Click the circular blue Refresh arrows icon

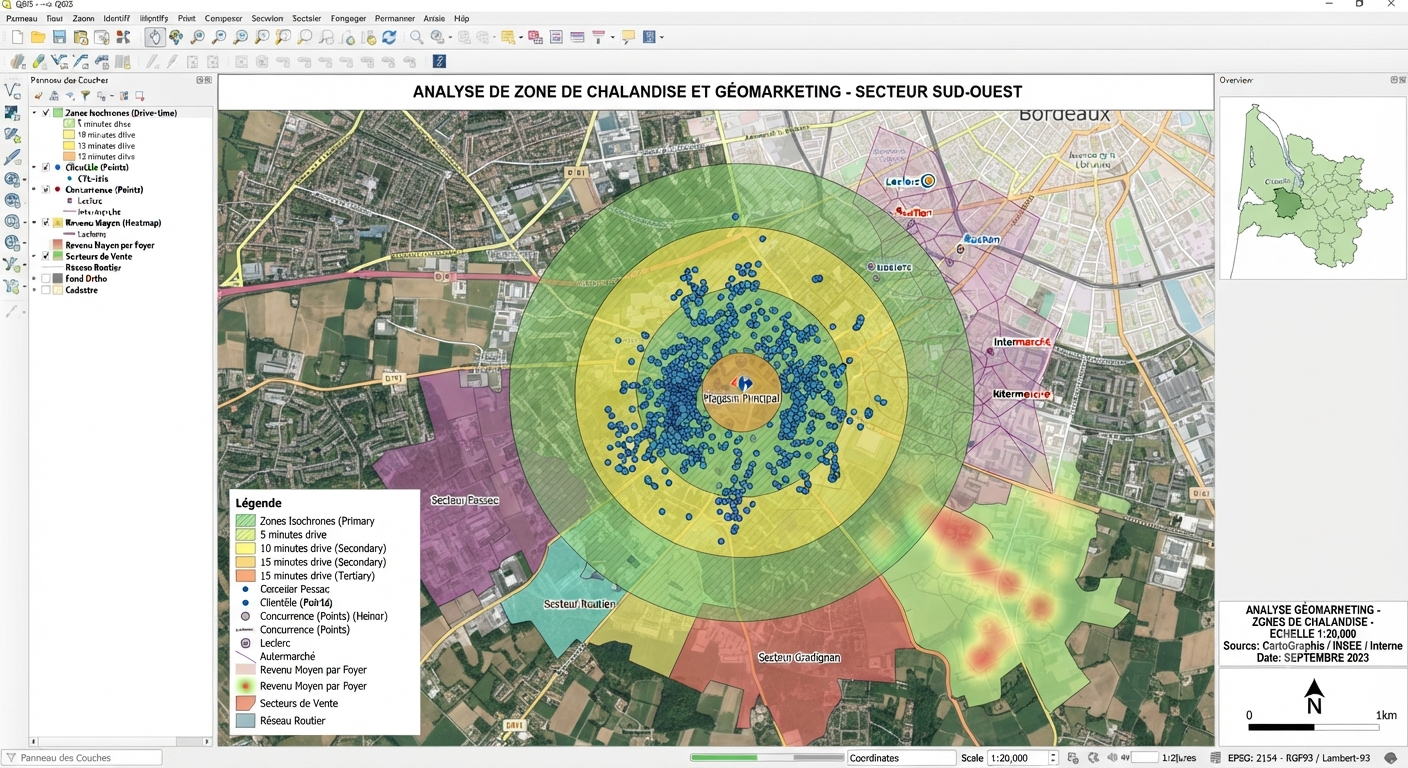coord(388,37)
